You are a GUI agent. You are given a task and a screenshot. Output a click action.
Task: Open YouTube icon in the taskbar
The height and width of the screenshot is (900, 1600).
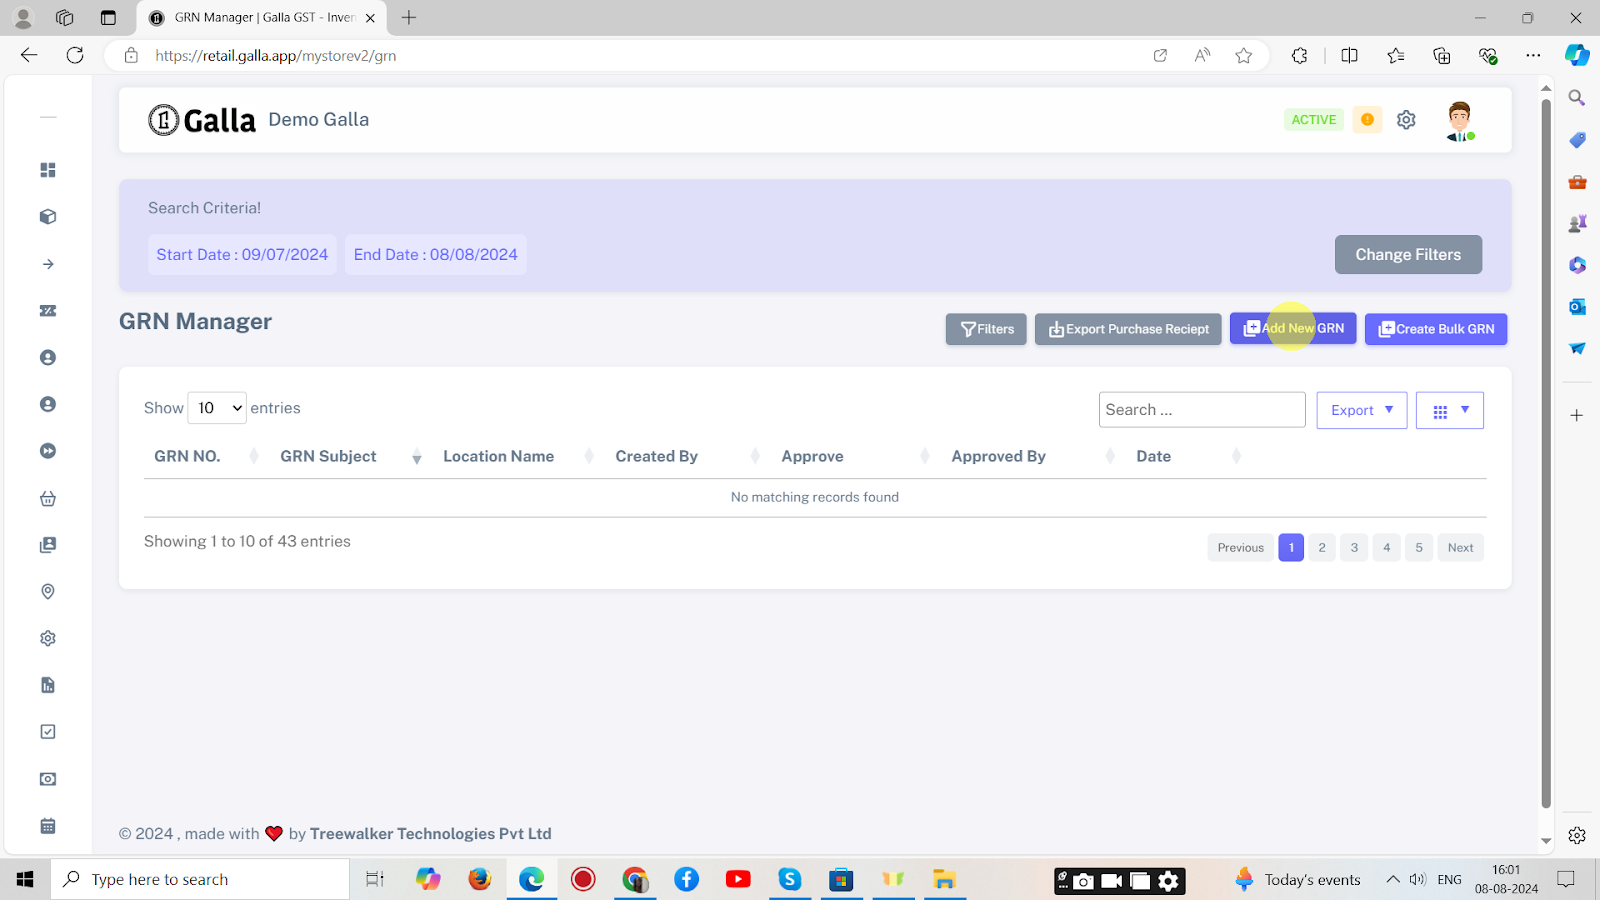click(x=738, y=879)
